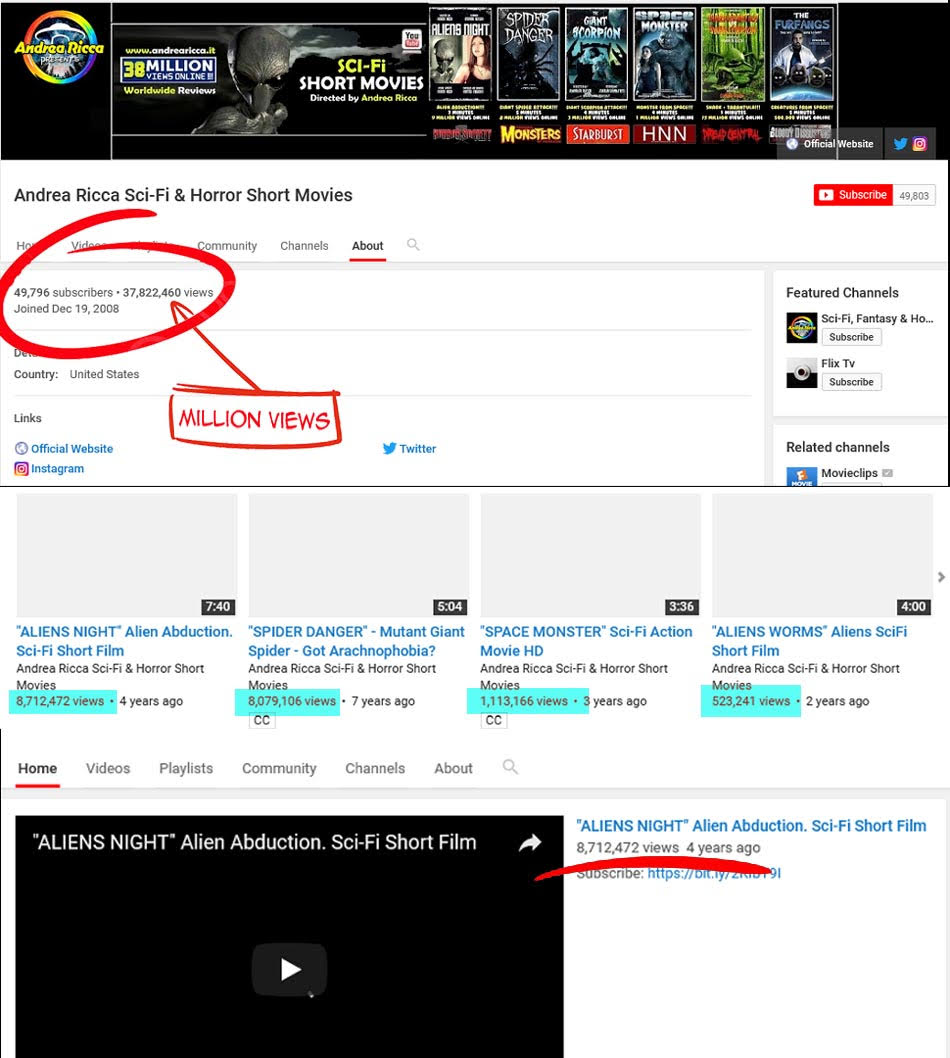Viewport: 950px width, 1058px height.
Task: Open the About tab in the lower bar
Action: [x=453, y=768]
